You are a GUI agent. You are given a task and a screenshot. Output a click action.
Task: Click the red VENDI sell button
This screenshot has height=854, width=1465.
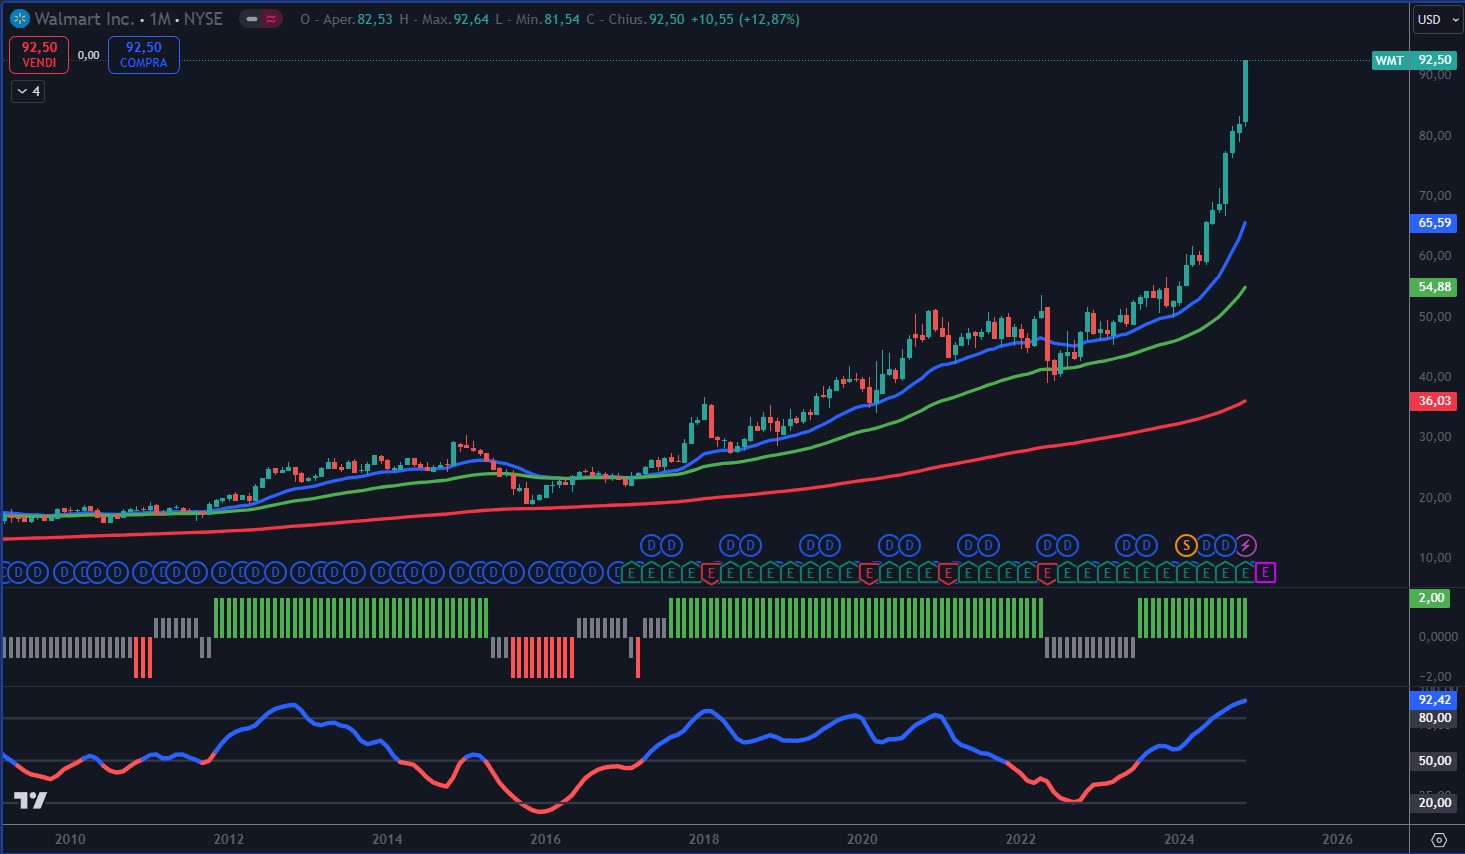tap(39, 54)
